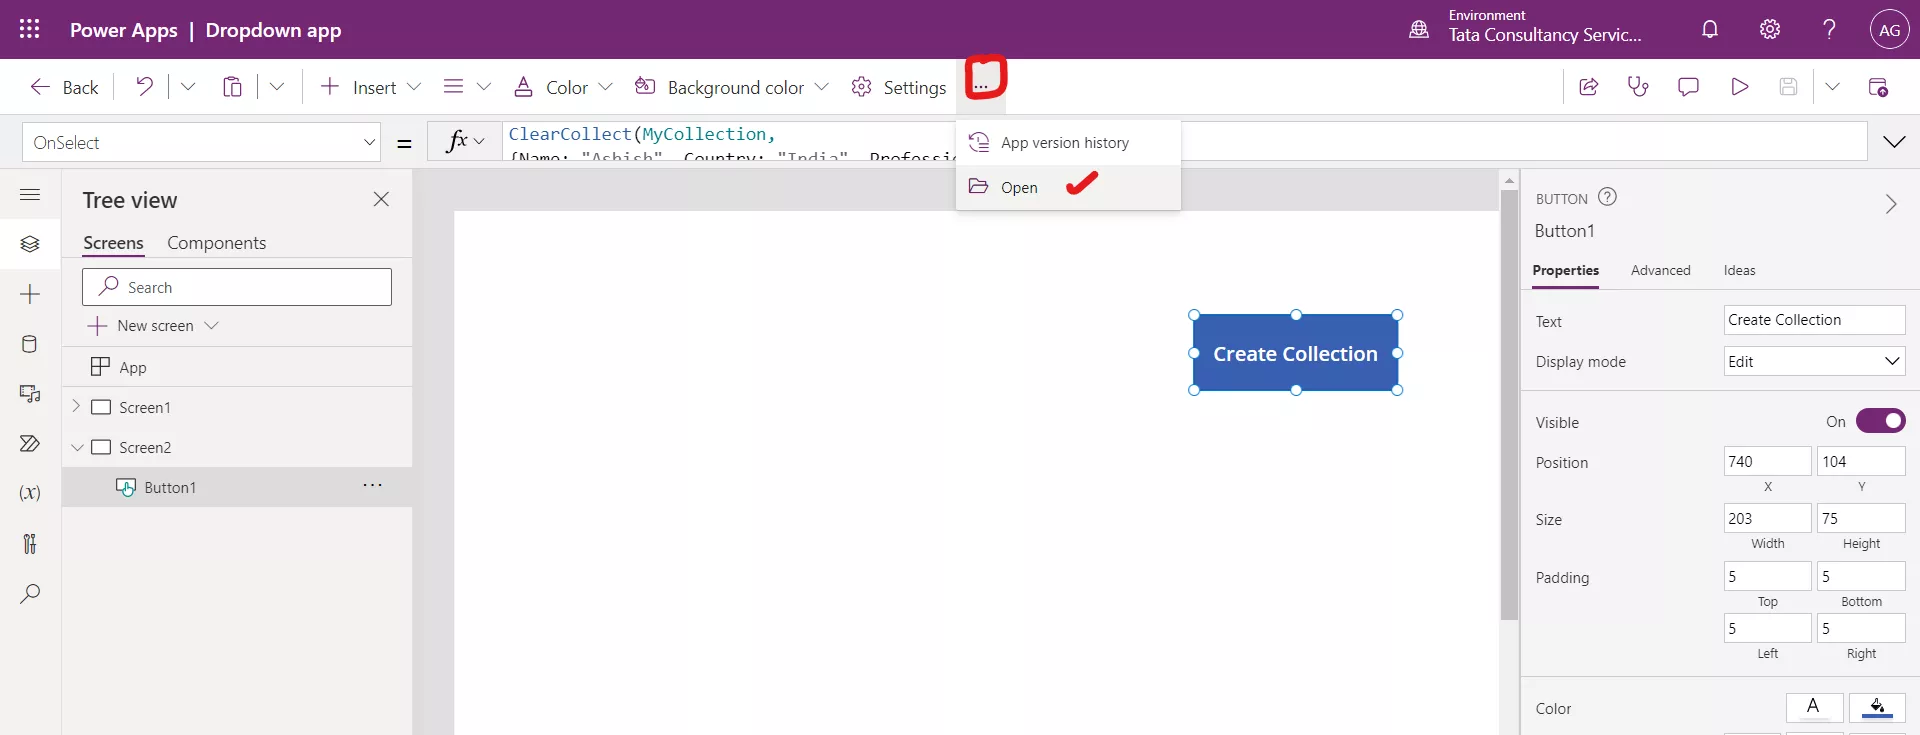Click the Tree view search field
This screenshot has height=735, width=1920.
point(237,287)
